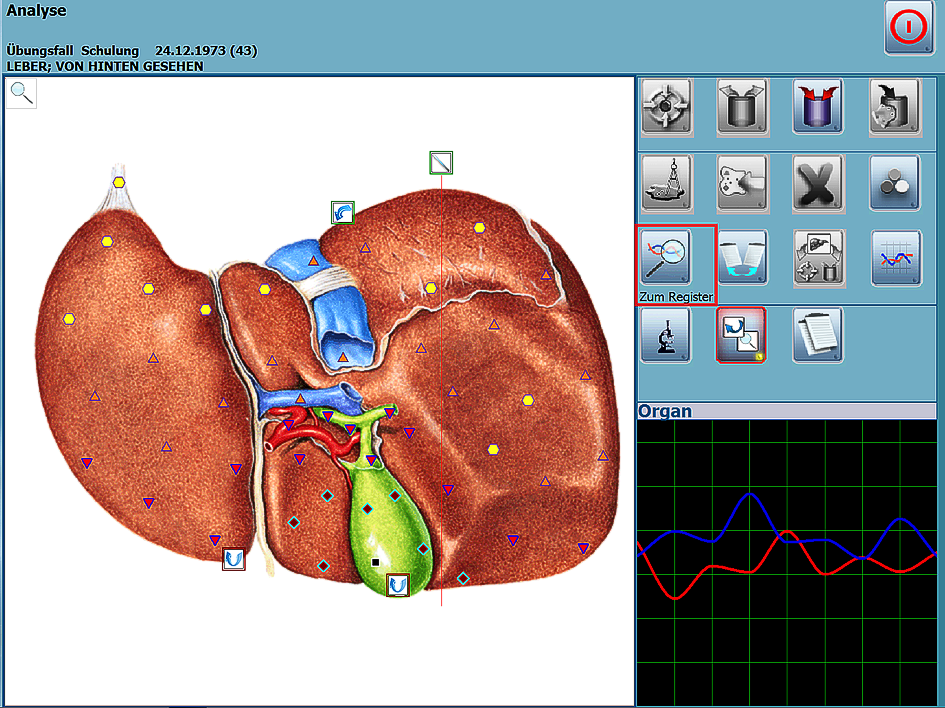This screenshot has width=945, height=708.
Task: Click the slash handle atop the red line
Action: (x=441, y=163)
